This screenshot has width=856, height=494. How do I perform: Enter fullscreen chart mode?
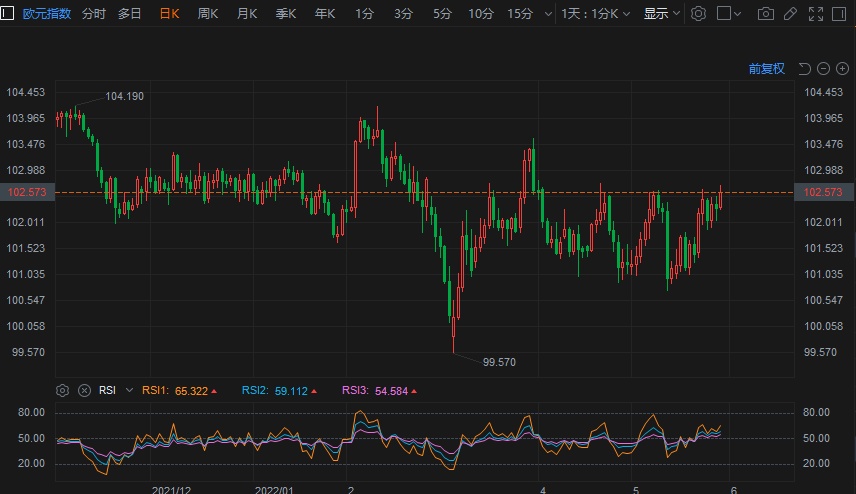click(815, 14)
